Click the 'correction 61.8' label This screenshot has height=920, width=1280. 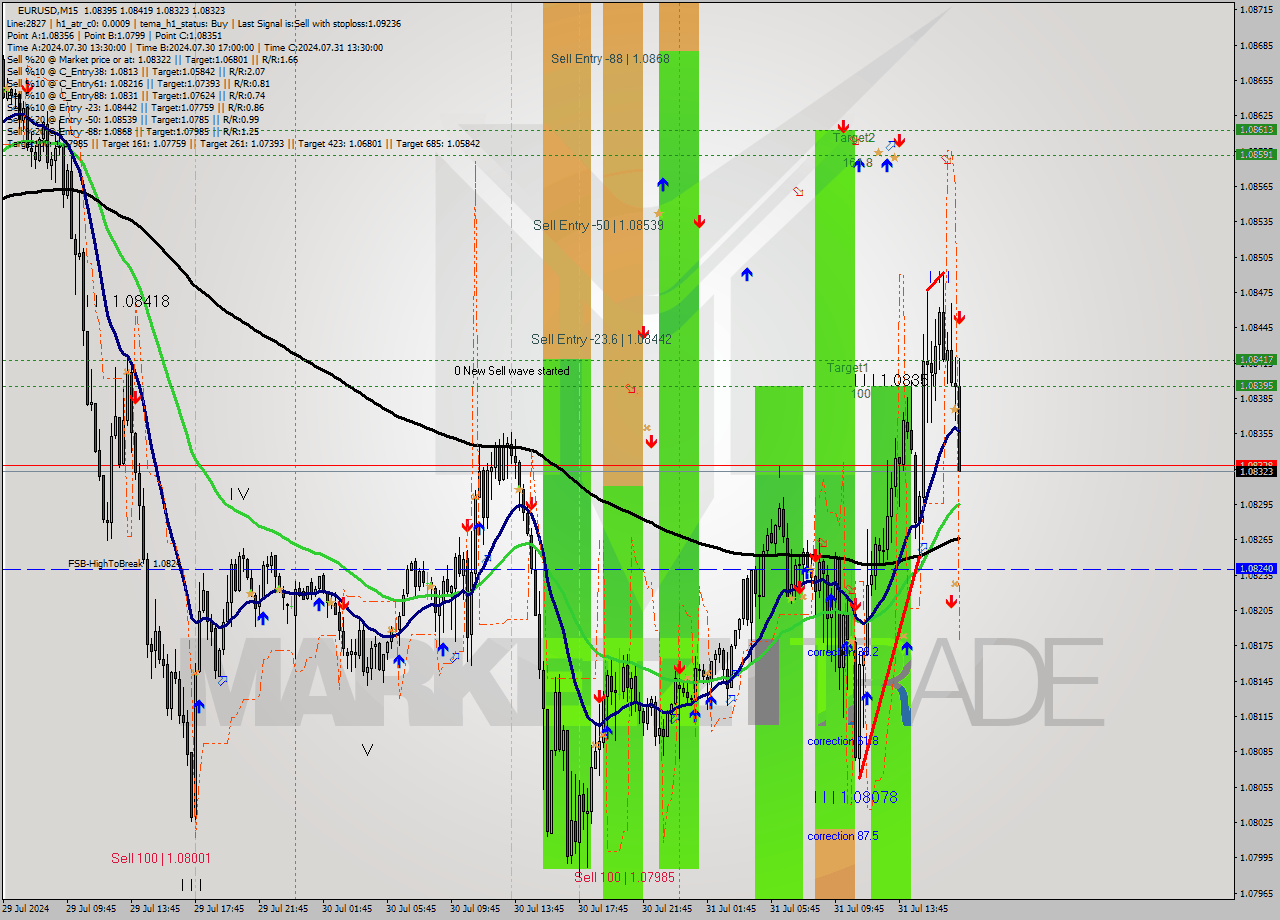coord(843,741)
